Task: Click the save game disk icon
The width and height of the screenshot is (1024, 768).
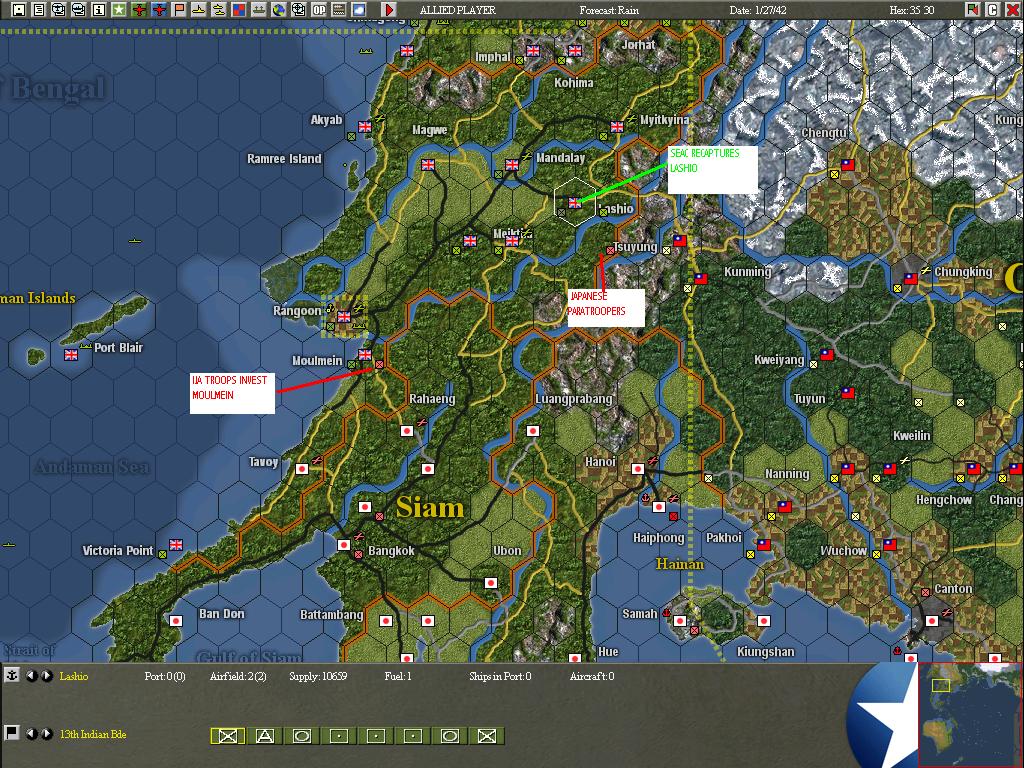Action: 19,10
